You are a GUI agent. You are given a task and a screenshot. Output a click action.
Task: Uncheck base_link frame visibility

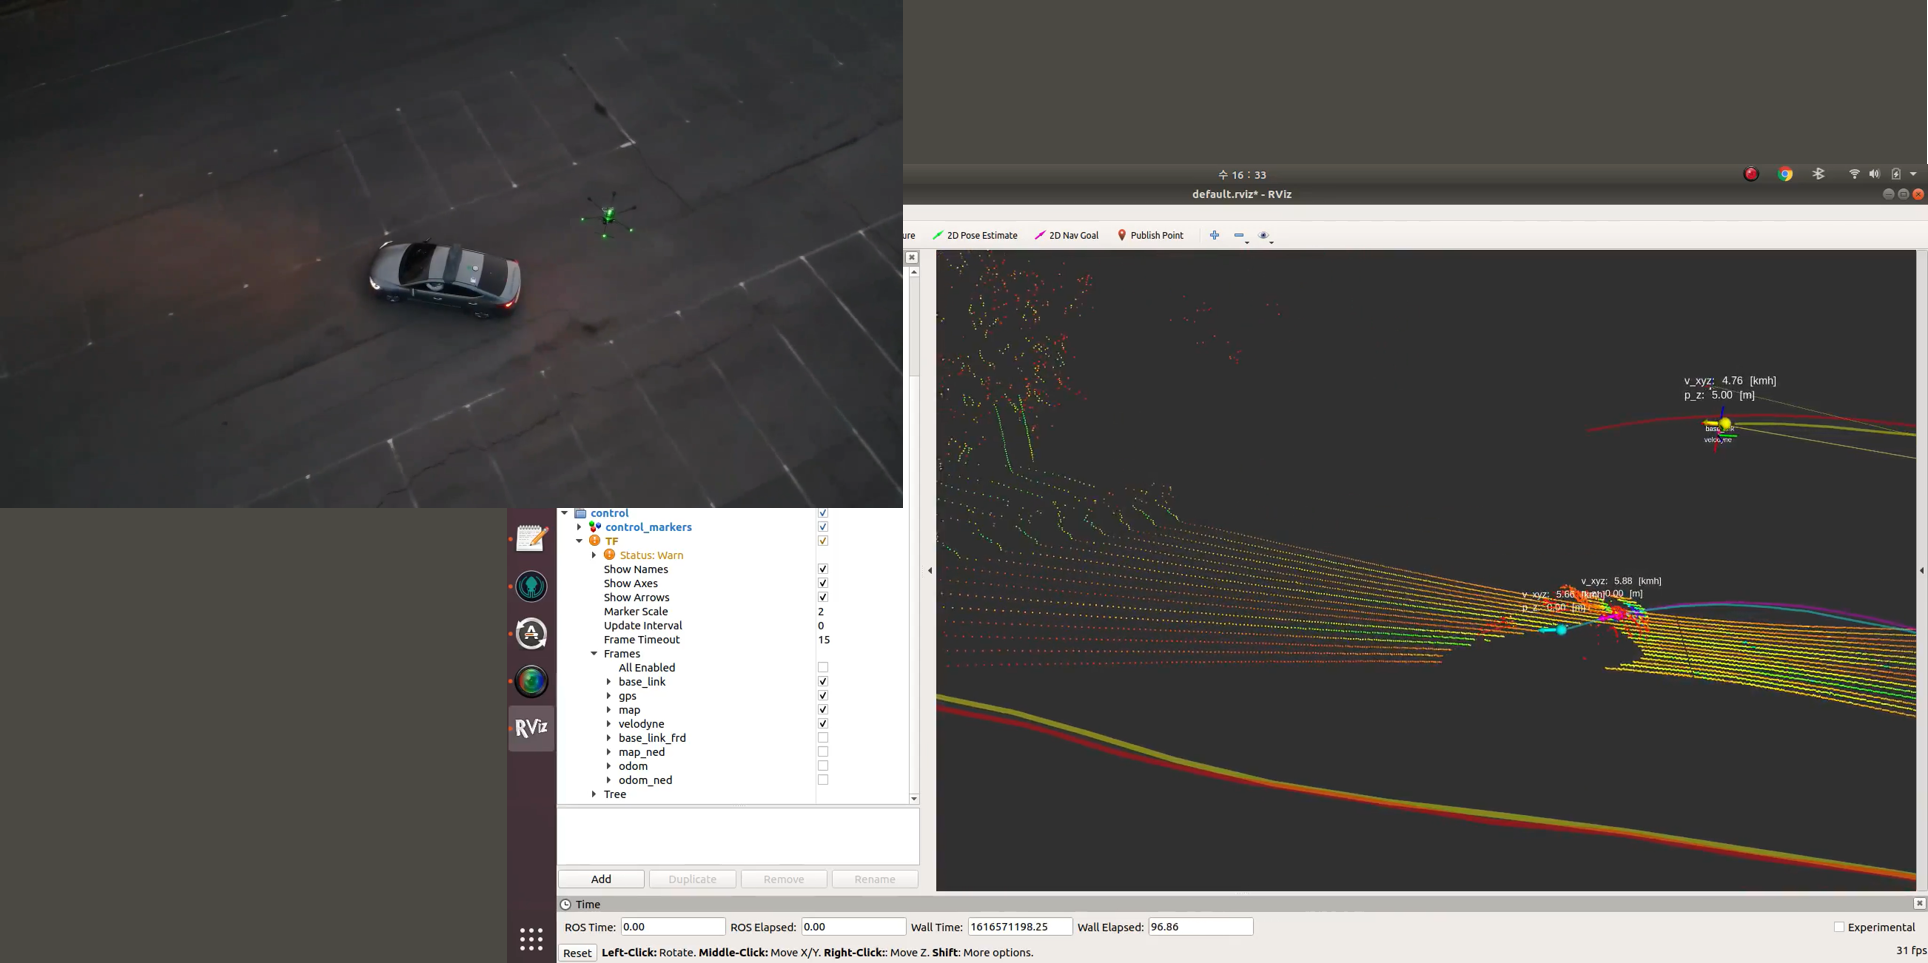[x=823, y=681]
